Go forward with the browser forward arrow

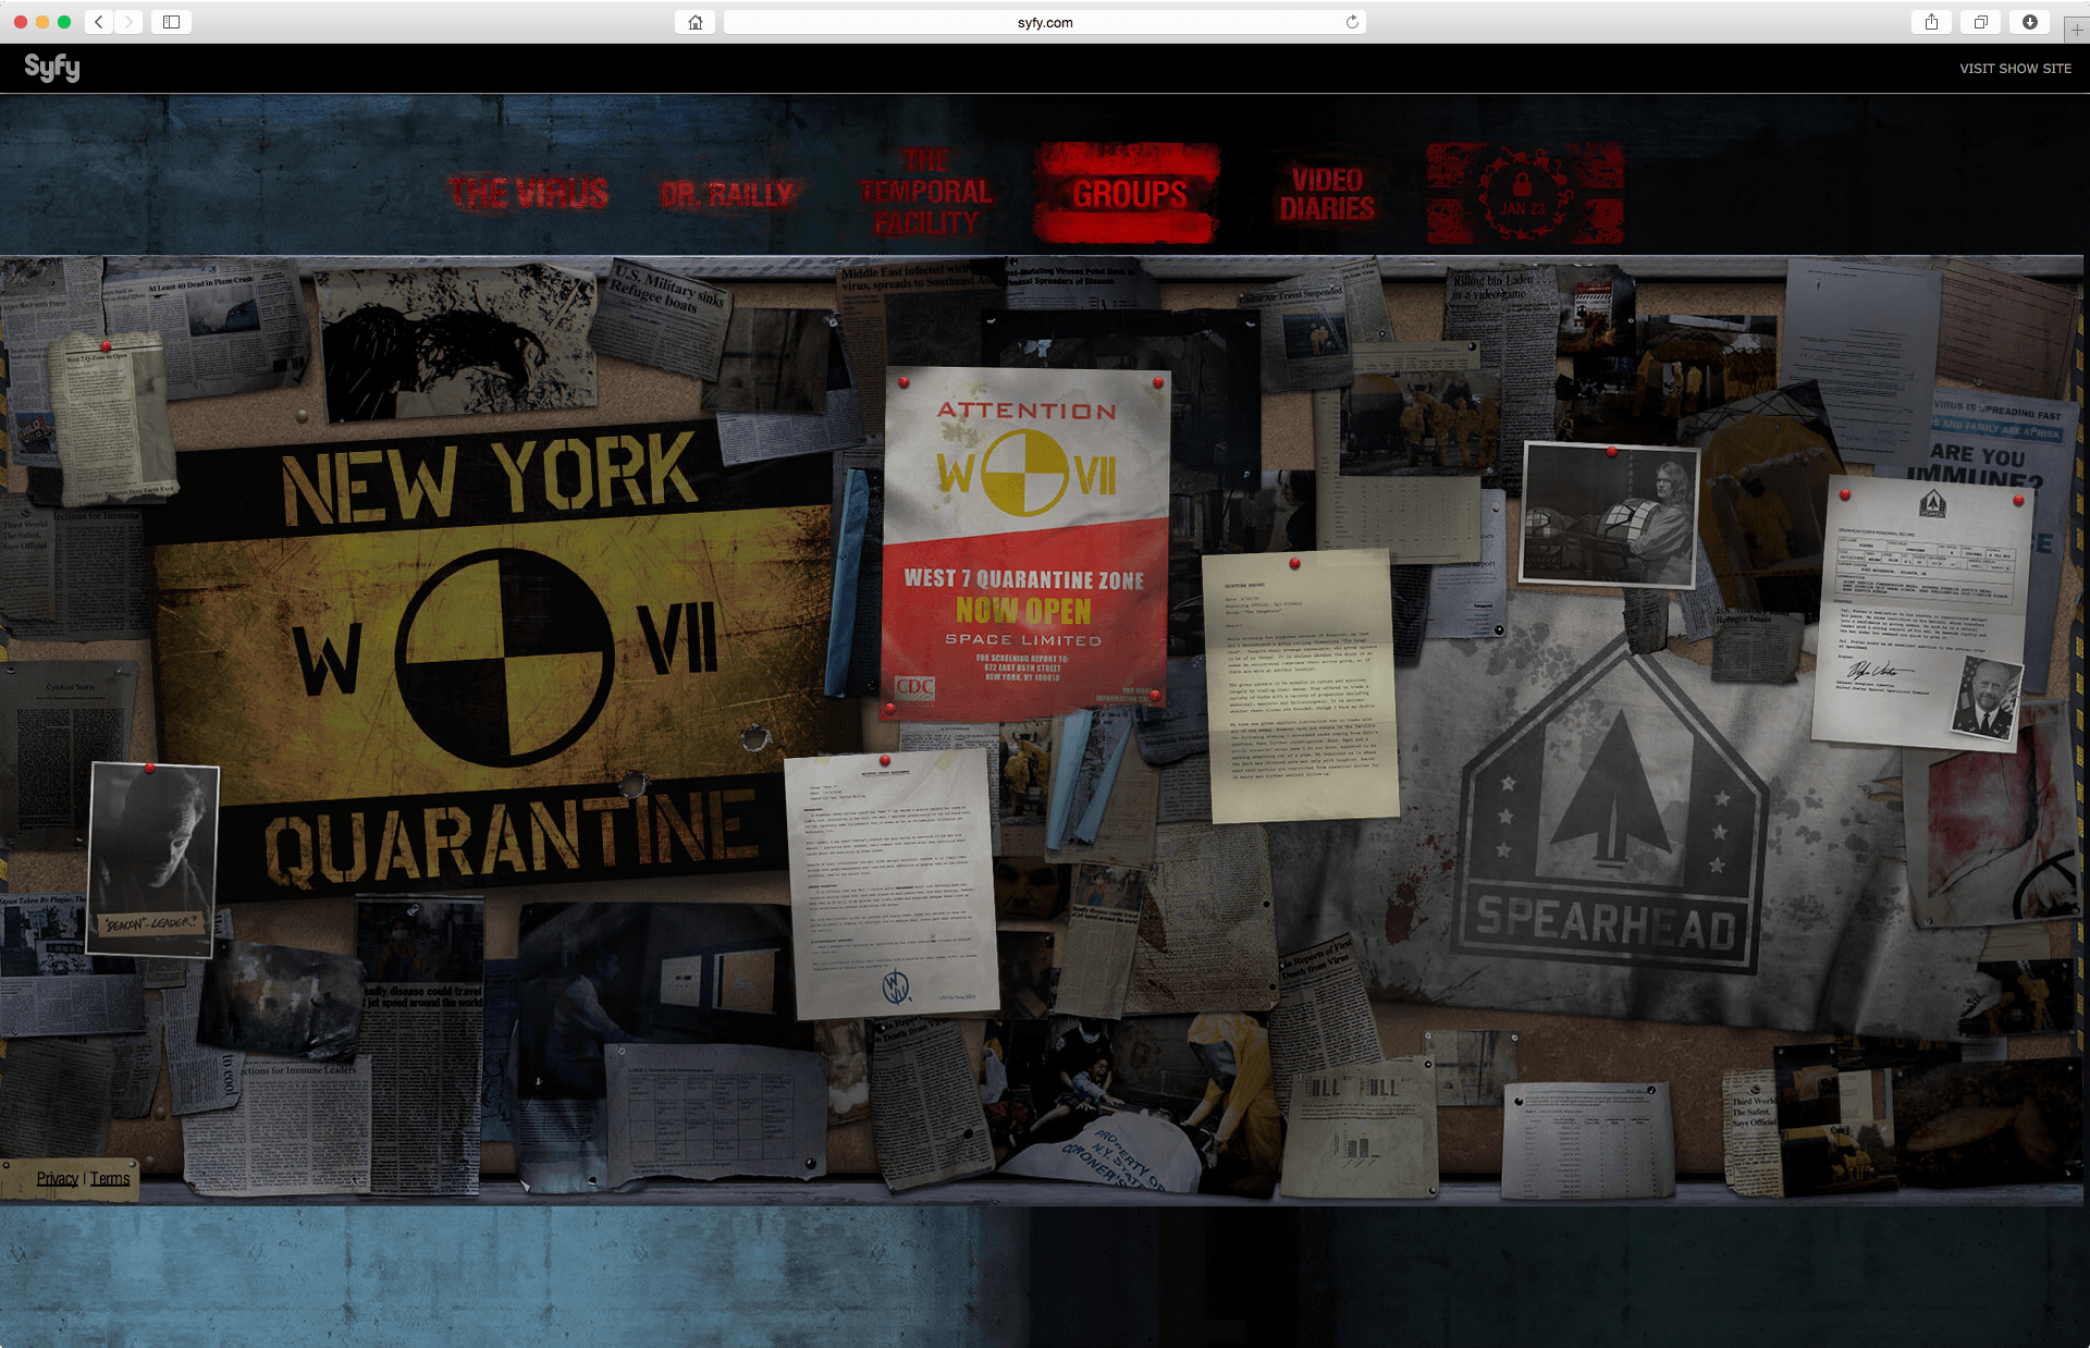[129, 22]
